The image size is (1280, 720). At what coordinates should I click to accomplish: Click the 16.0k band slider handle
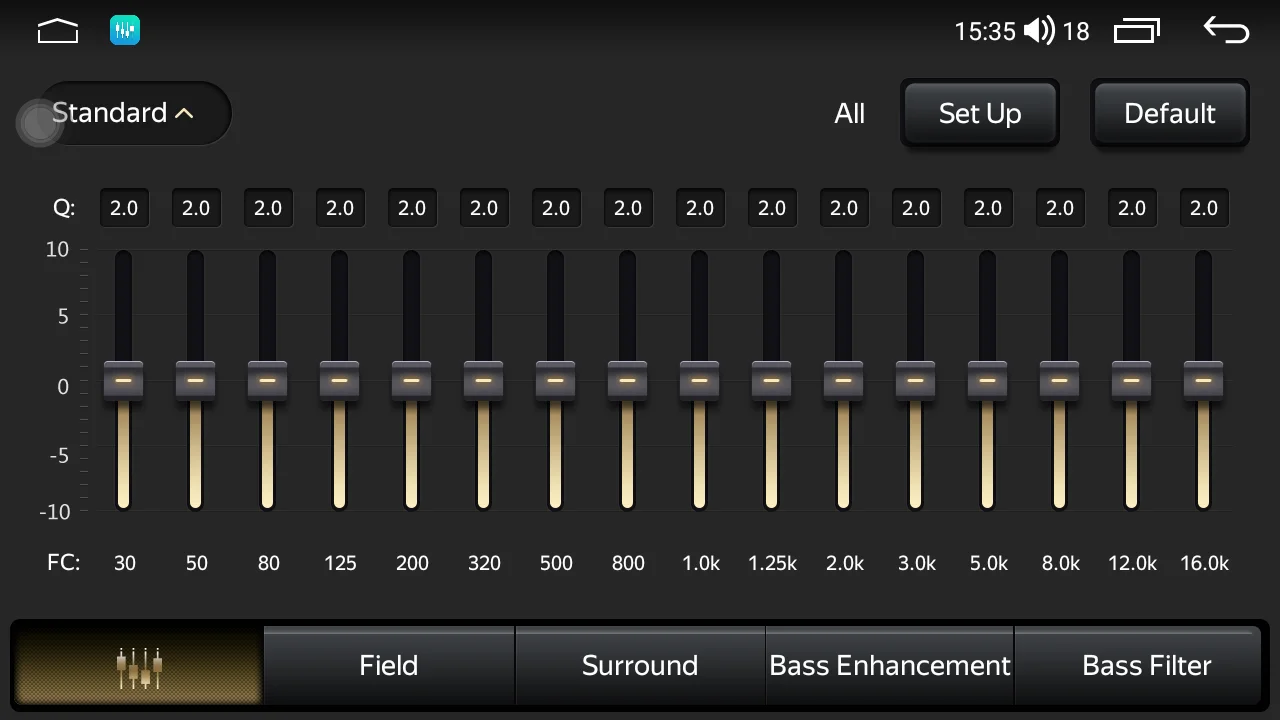pyautogui.click(x=1204, y=381)
